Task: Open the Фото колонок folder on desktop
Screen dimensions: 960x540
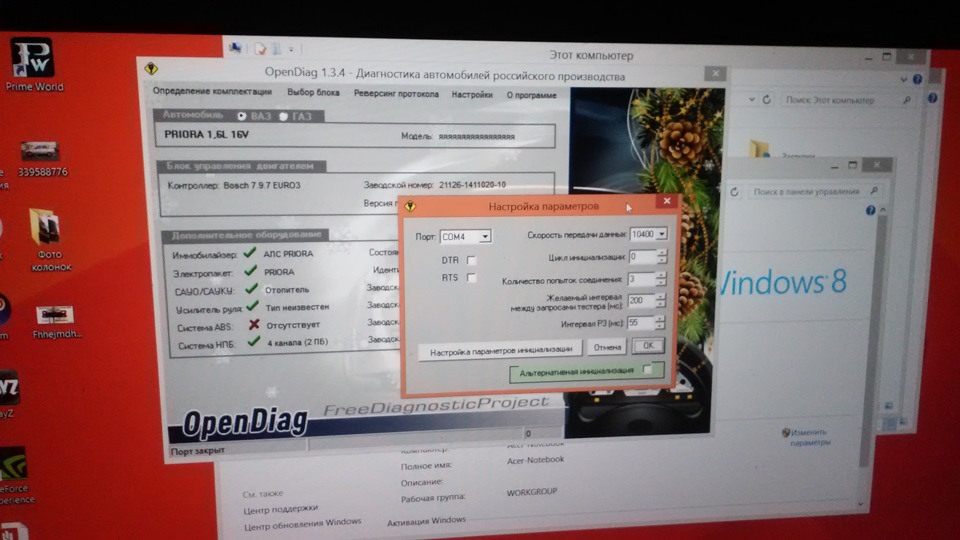Action: 48,240
